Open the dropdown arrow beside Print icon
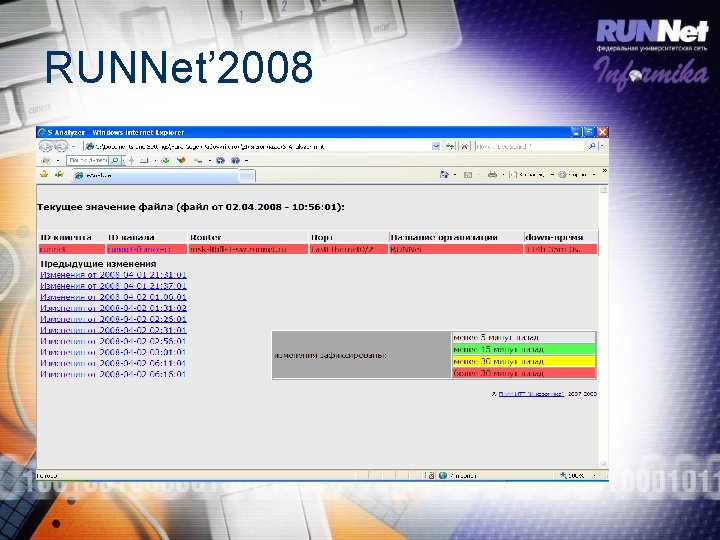Viewport: 720px width, 540px height. tap(503, 175)
